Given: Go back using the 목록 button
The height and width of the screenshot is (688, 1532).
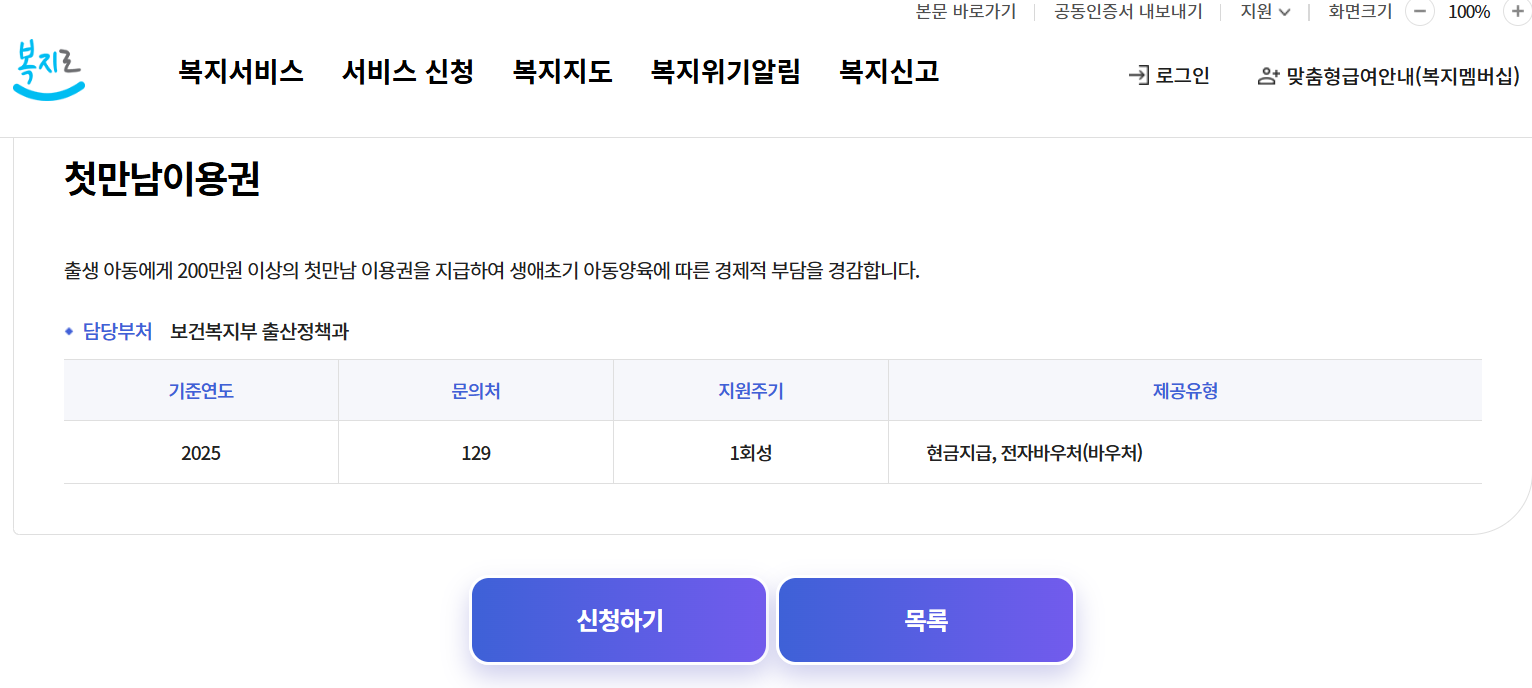Looking at the screenshot, I should (925, 619).
